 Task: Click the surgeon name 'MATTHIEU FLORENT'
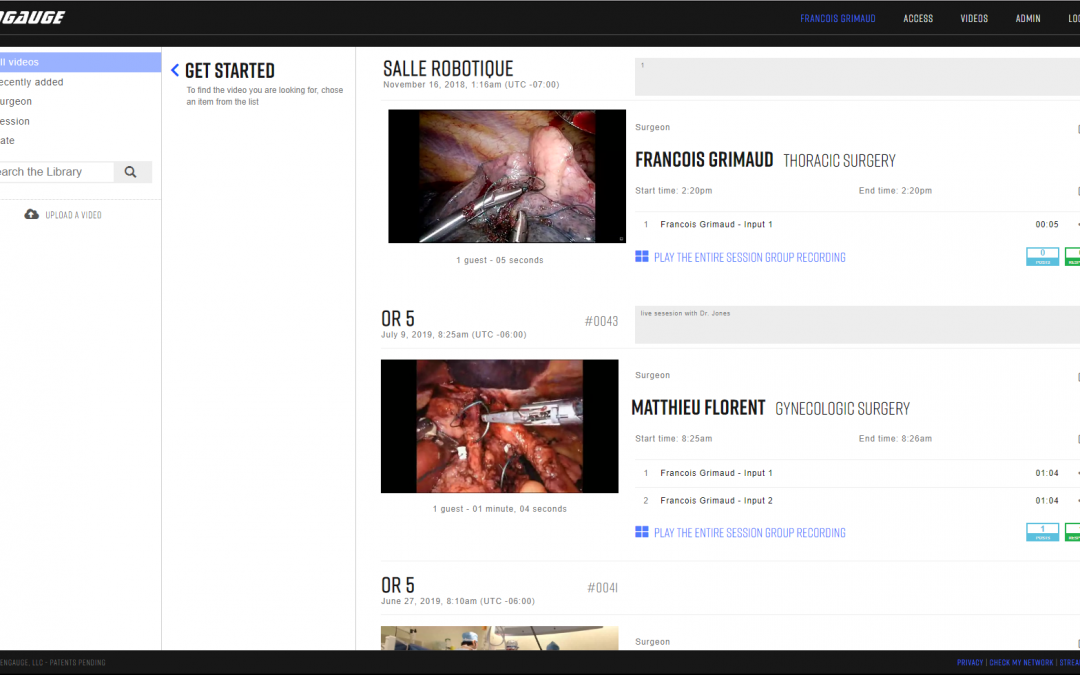pos(698,408)
